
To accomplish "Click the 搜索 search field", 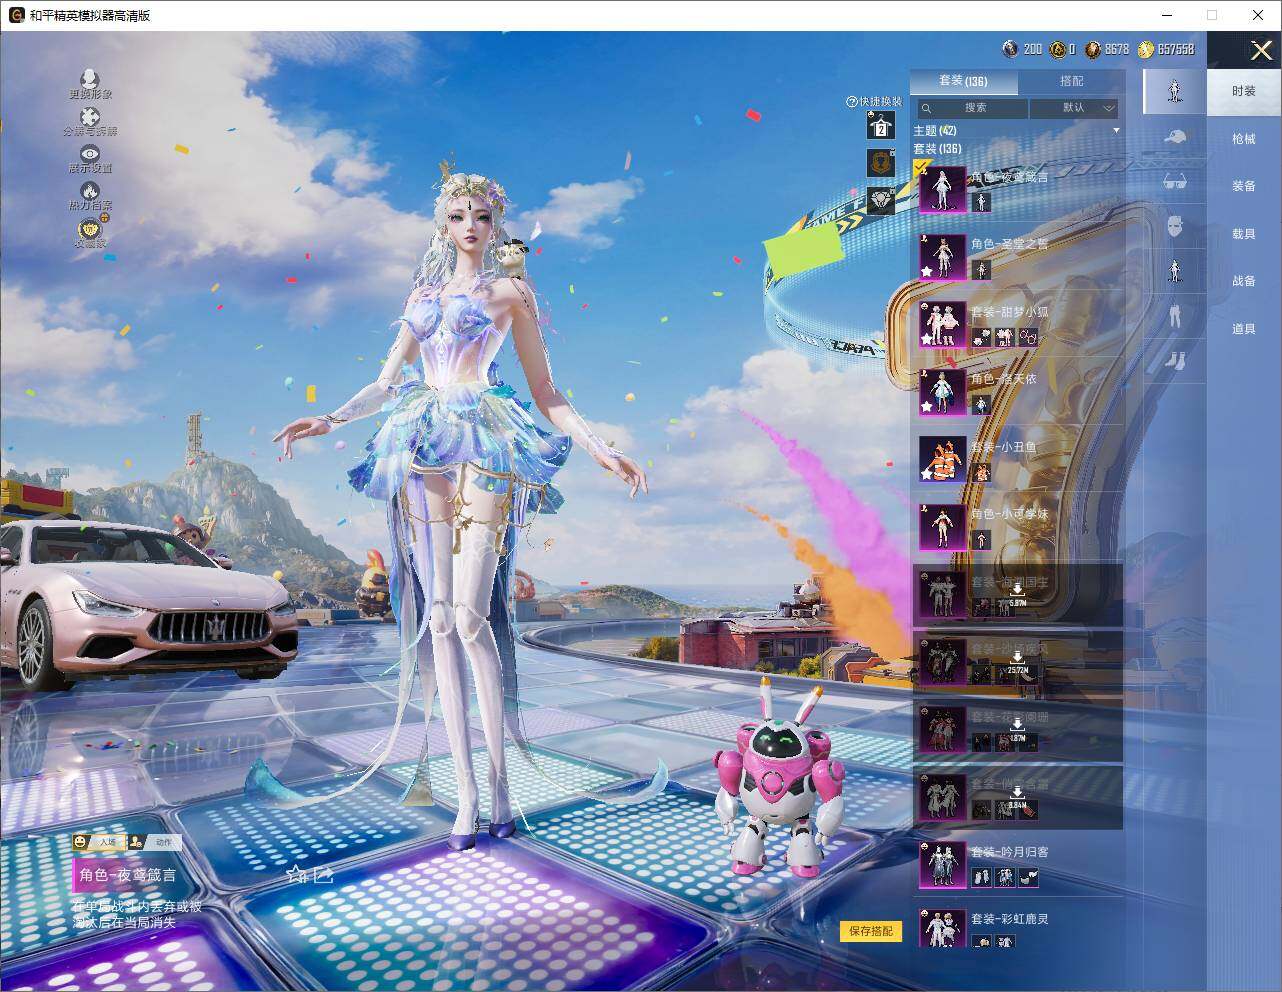I will (x=973, y=108).
